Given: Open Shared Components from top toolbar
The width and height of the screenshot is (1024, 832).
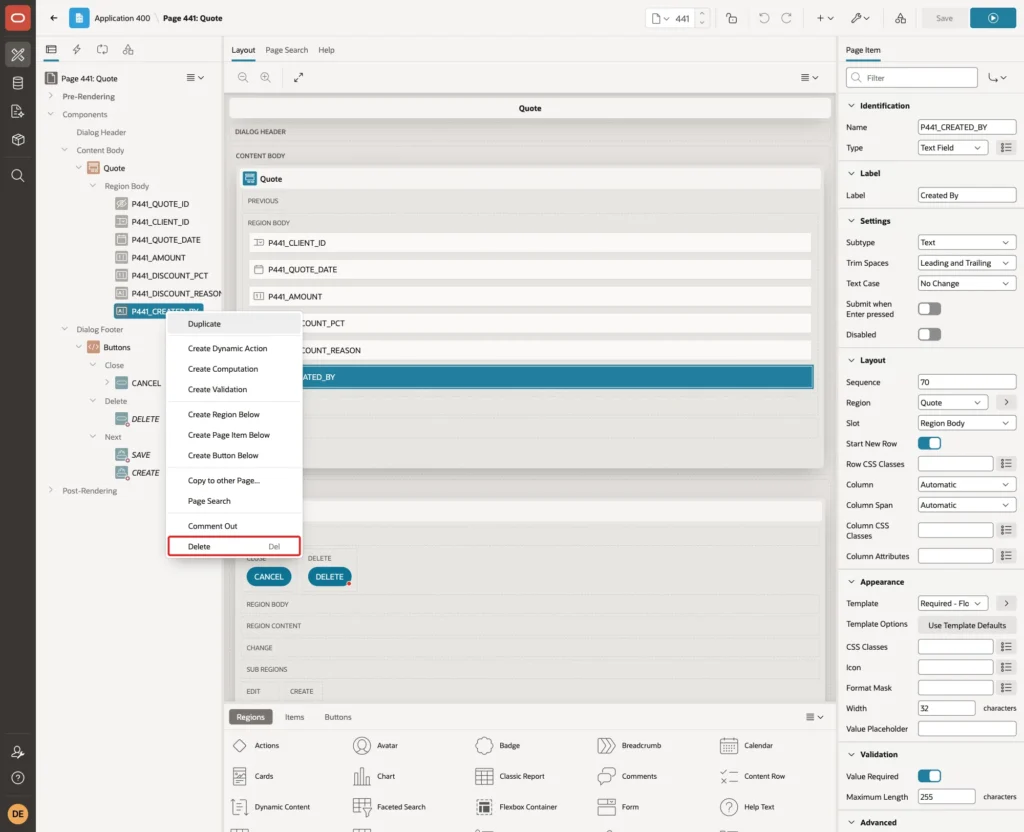Looking at the screenshot, I should [x=901, y=18].
